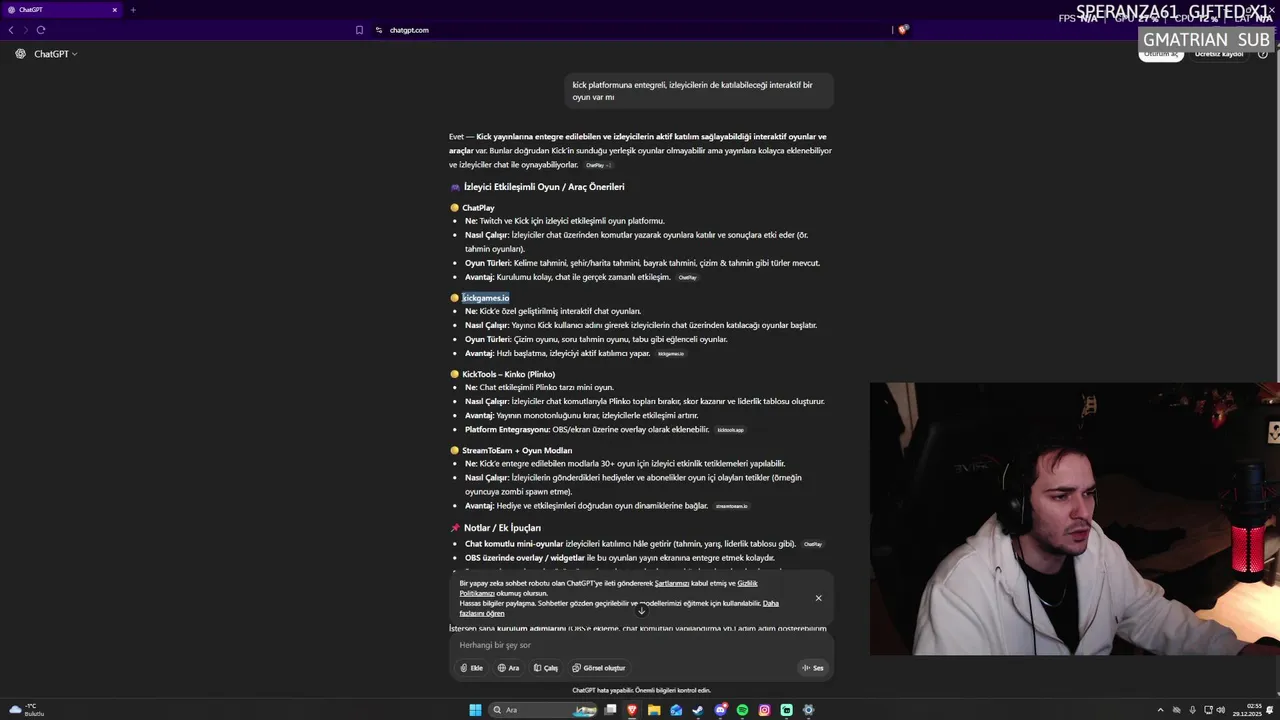Image resolution: width=1280 pixels, height=720 pixels.
Task: Open the kicktools.app source chip
Action: point(731,430)
